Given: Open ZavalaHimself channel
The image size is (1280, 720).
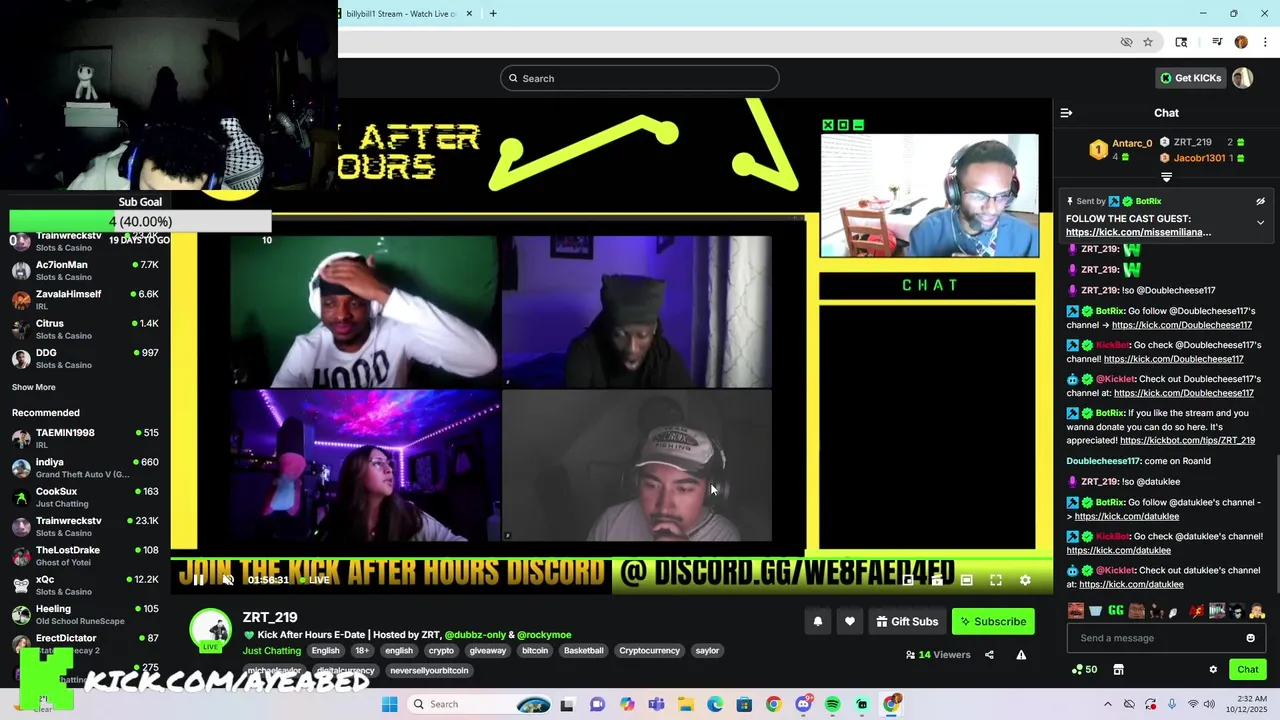Looking at the screenshot, I should coord(85,299).
